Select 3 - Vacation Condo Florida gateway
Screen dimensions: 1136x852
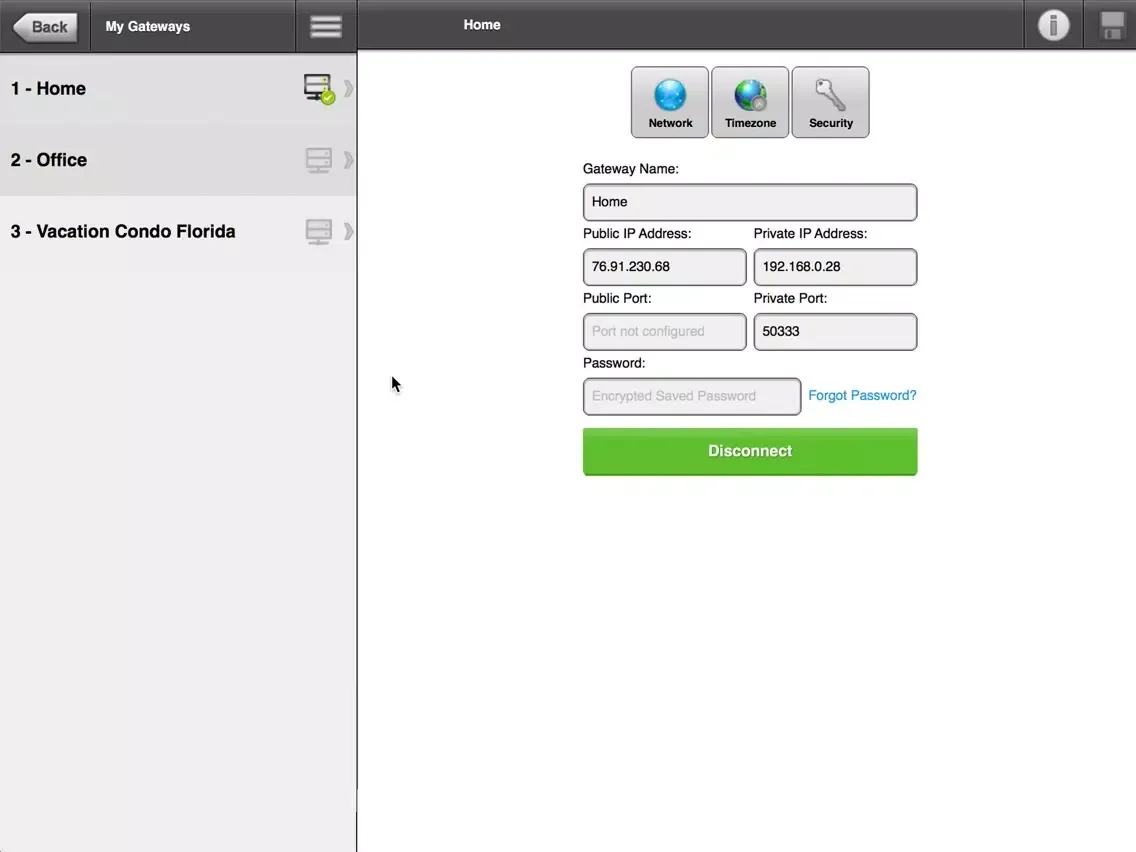click(178, 231)
